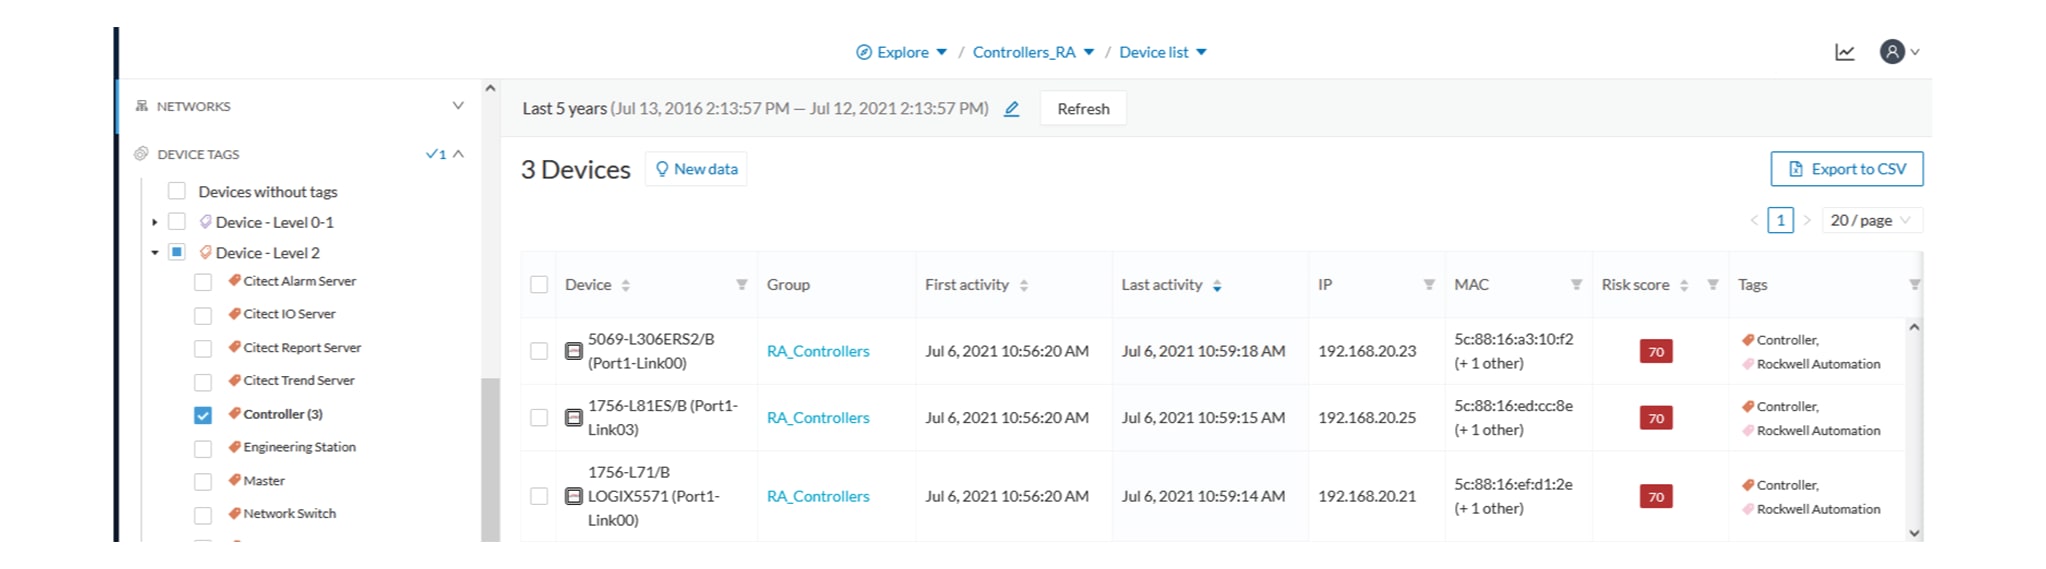Click device icon for 5069-L306ERS2/B
Image resolution: width=2046 pixels, height=569 pixels.
point(573,351)
